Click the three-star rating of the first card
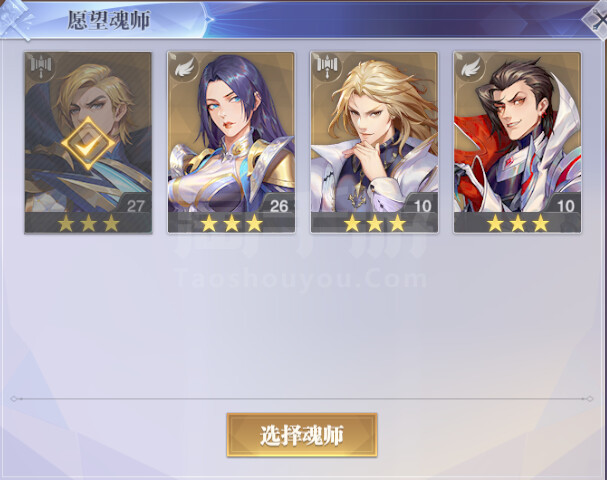This screenshot has width=607, height=480. (88, 223)
